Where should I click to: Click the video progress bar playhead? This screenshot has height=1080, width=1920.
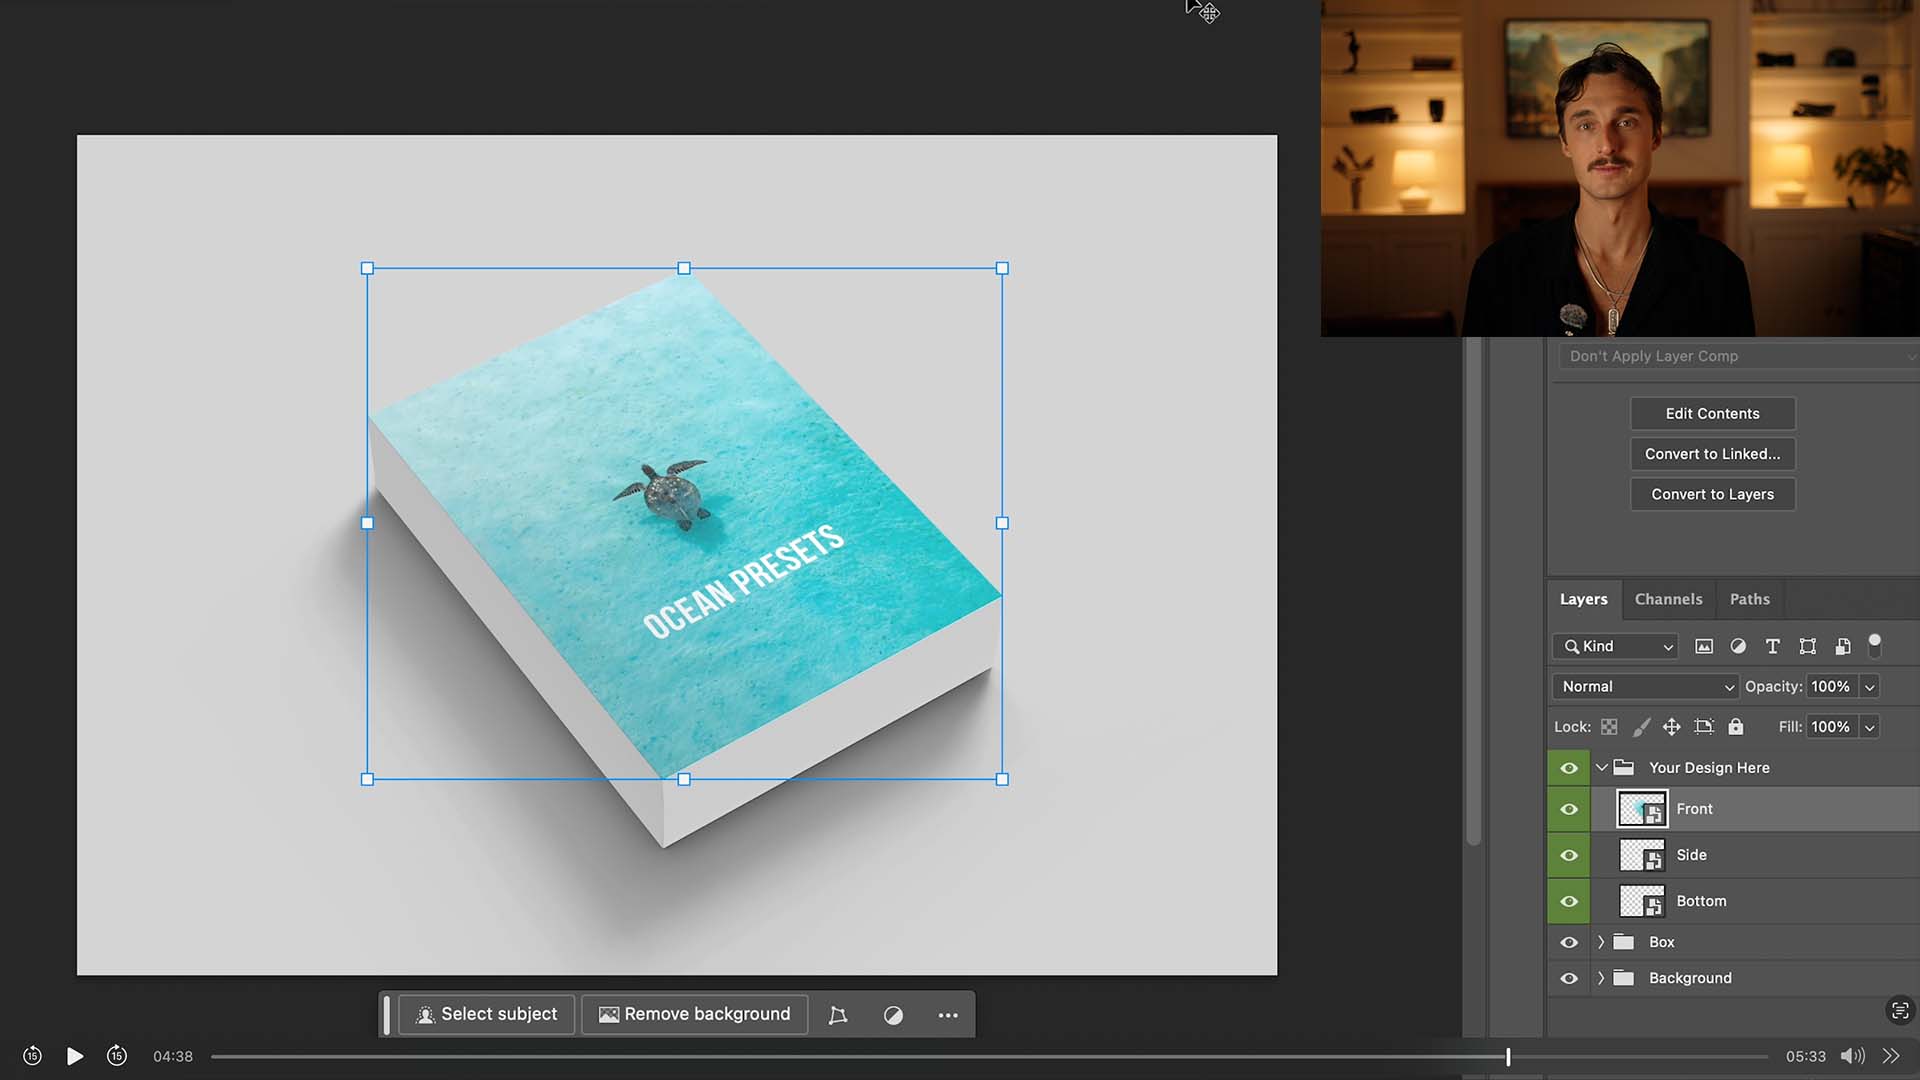1508,1056
